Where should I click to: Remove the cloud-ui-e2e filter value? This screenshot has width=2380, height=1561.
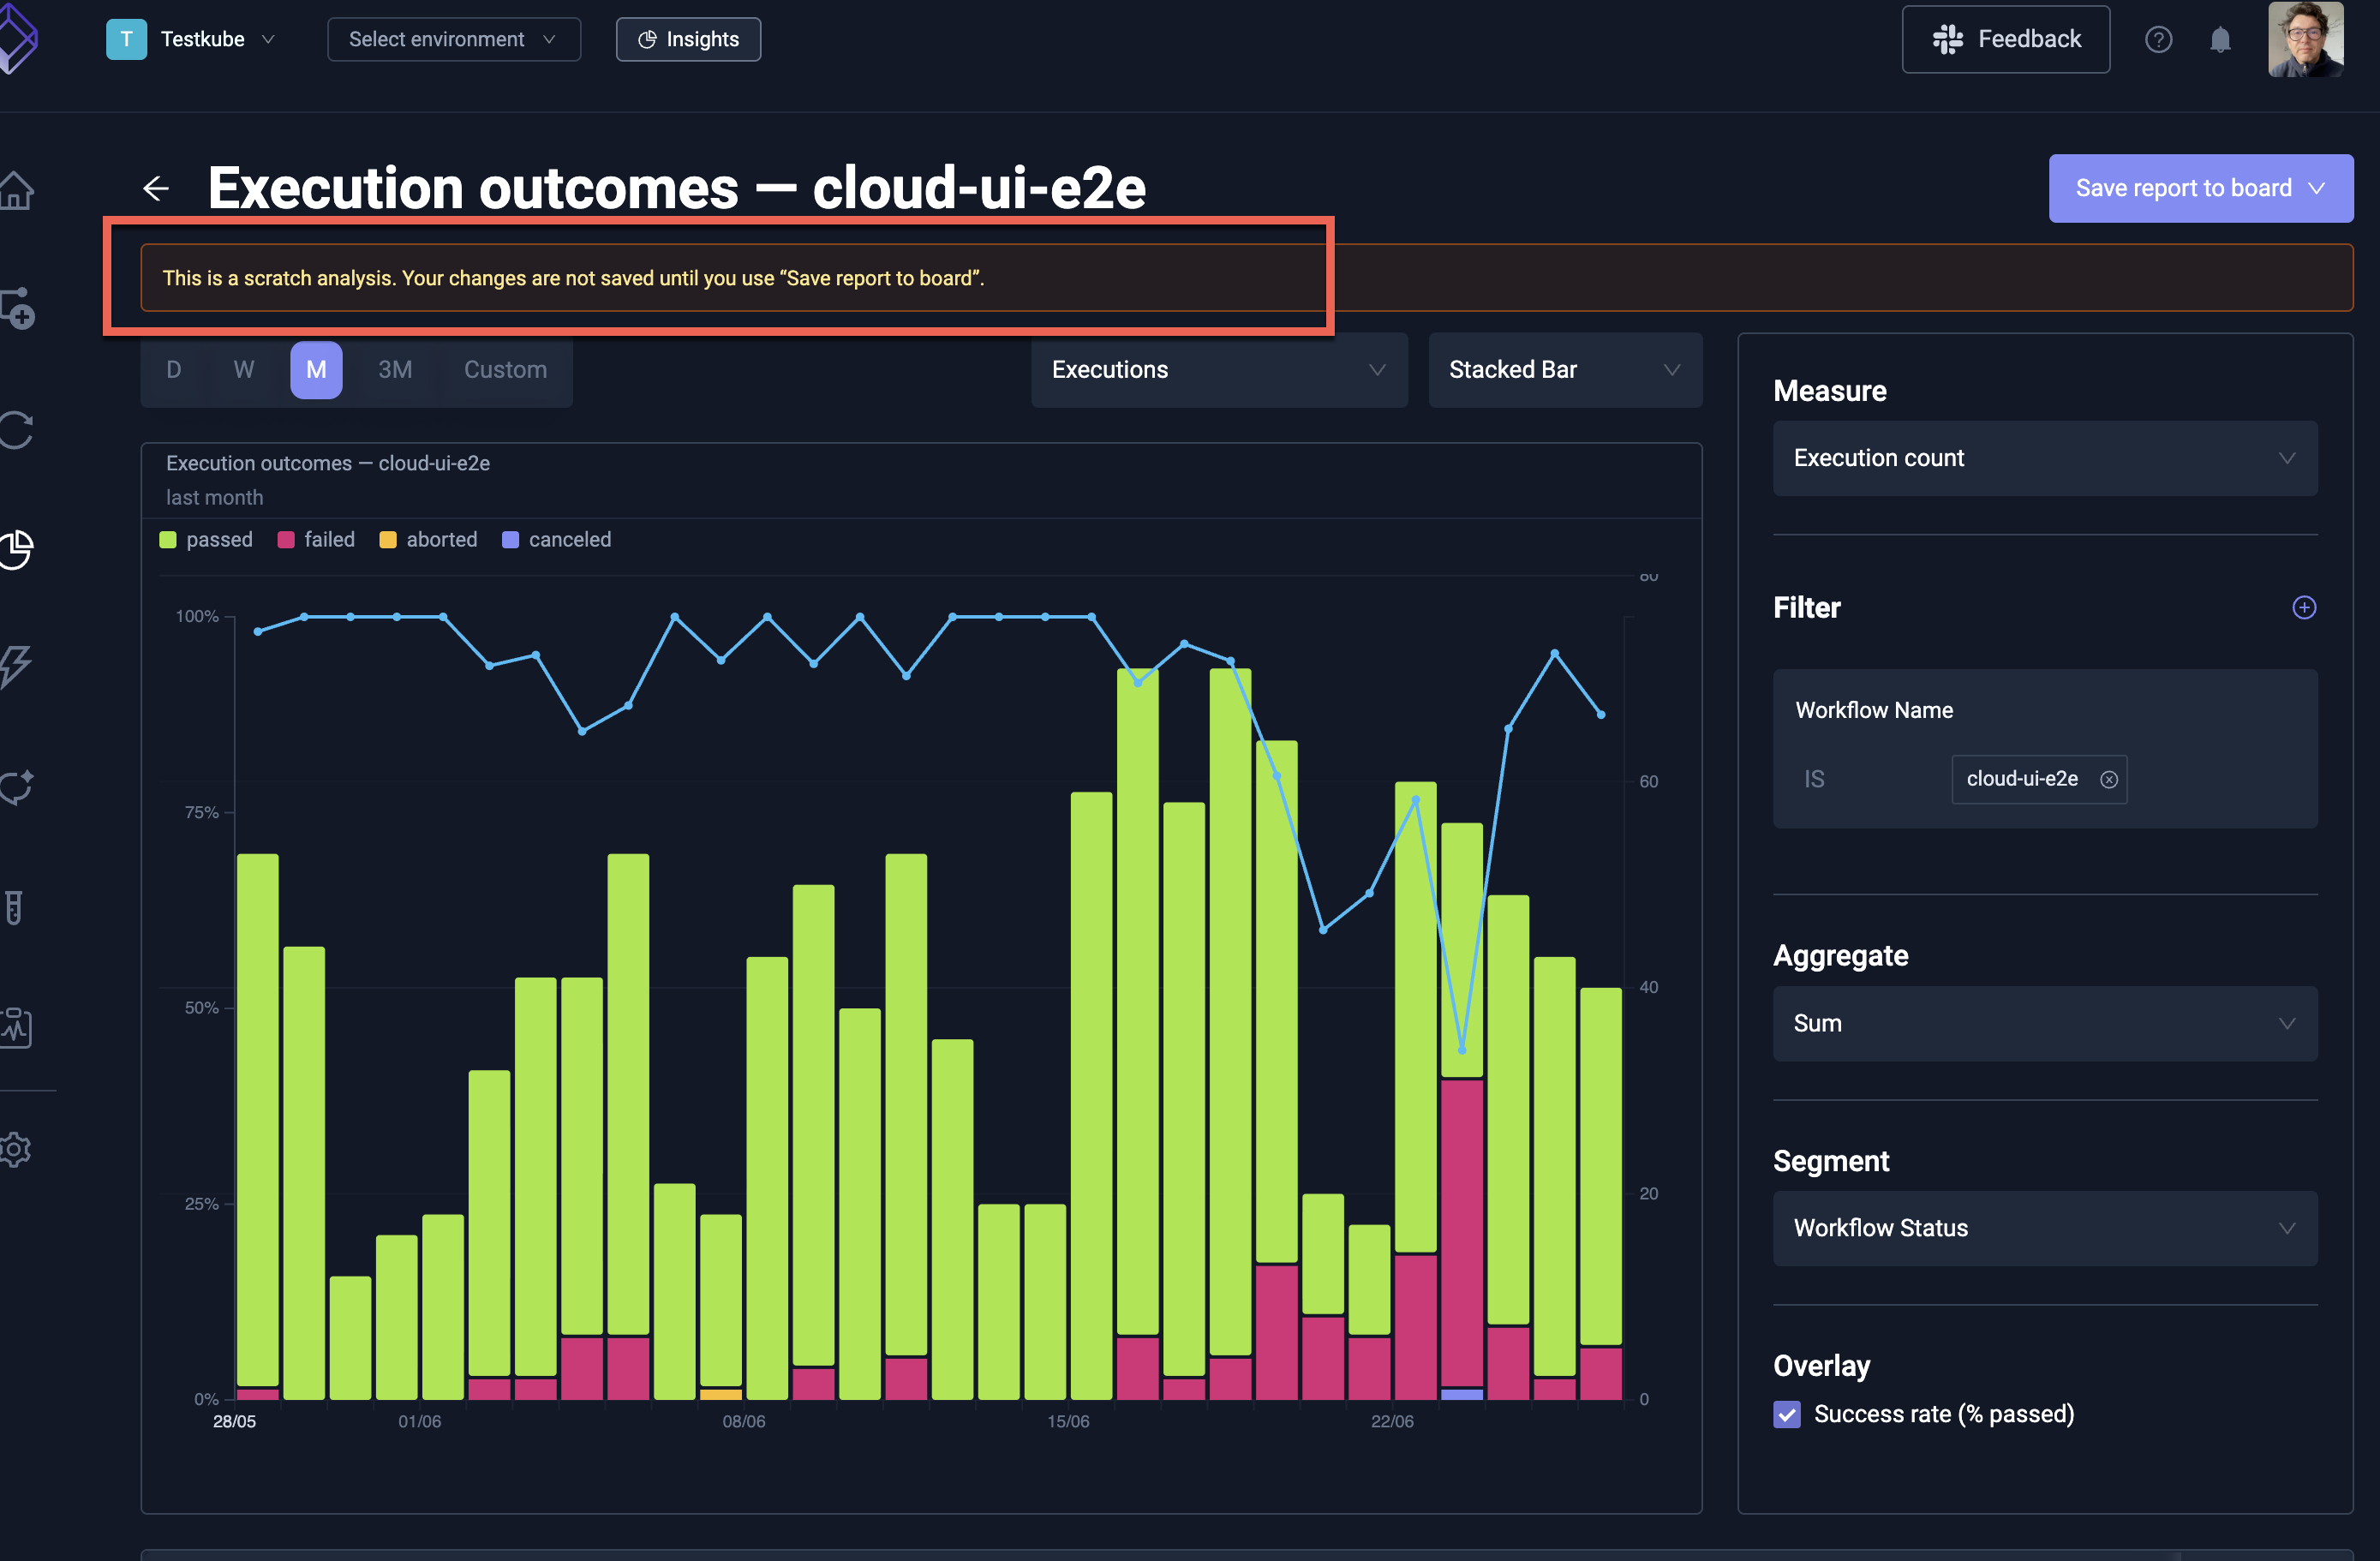coord(2108,779)
